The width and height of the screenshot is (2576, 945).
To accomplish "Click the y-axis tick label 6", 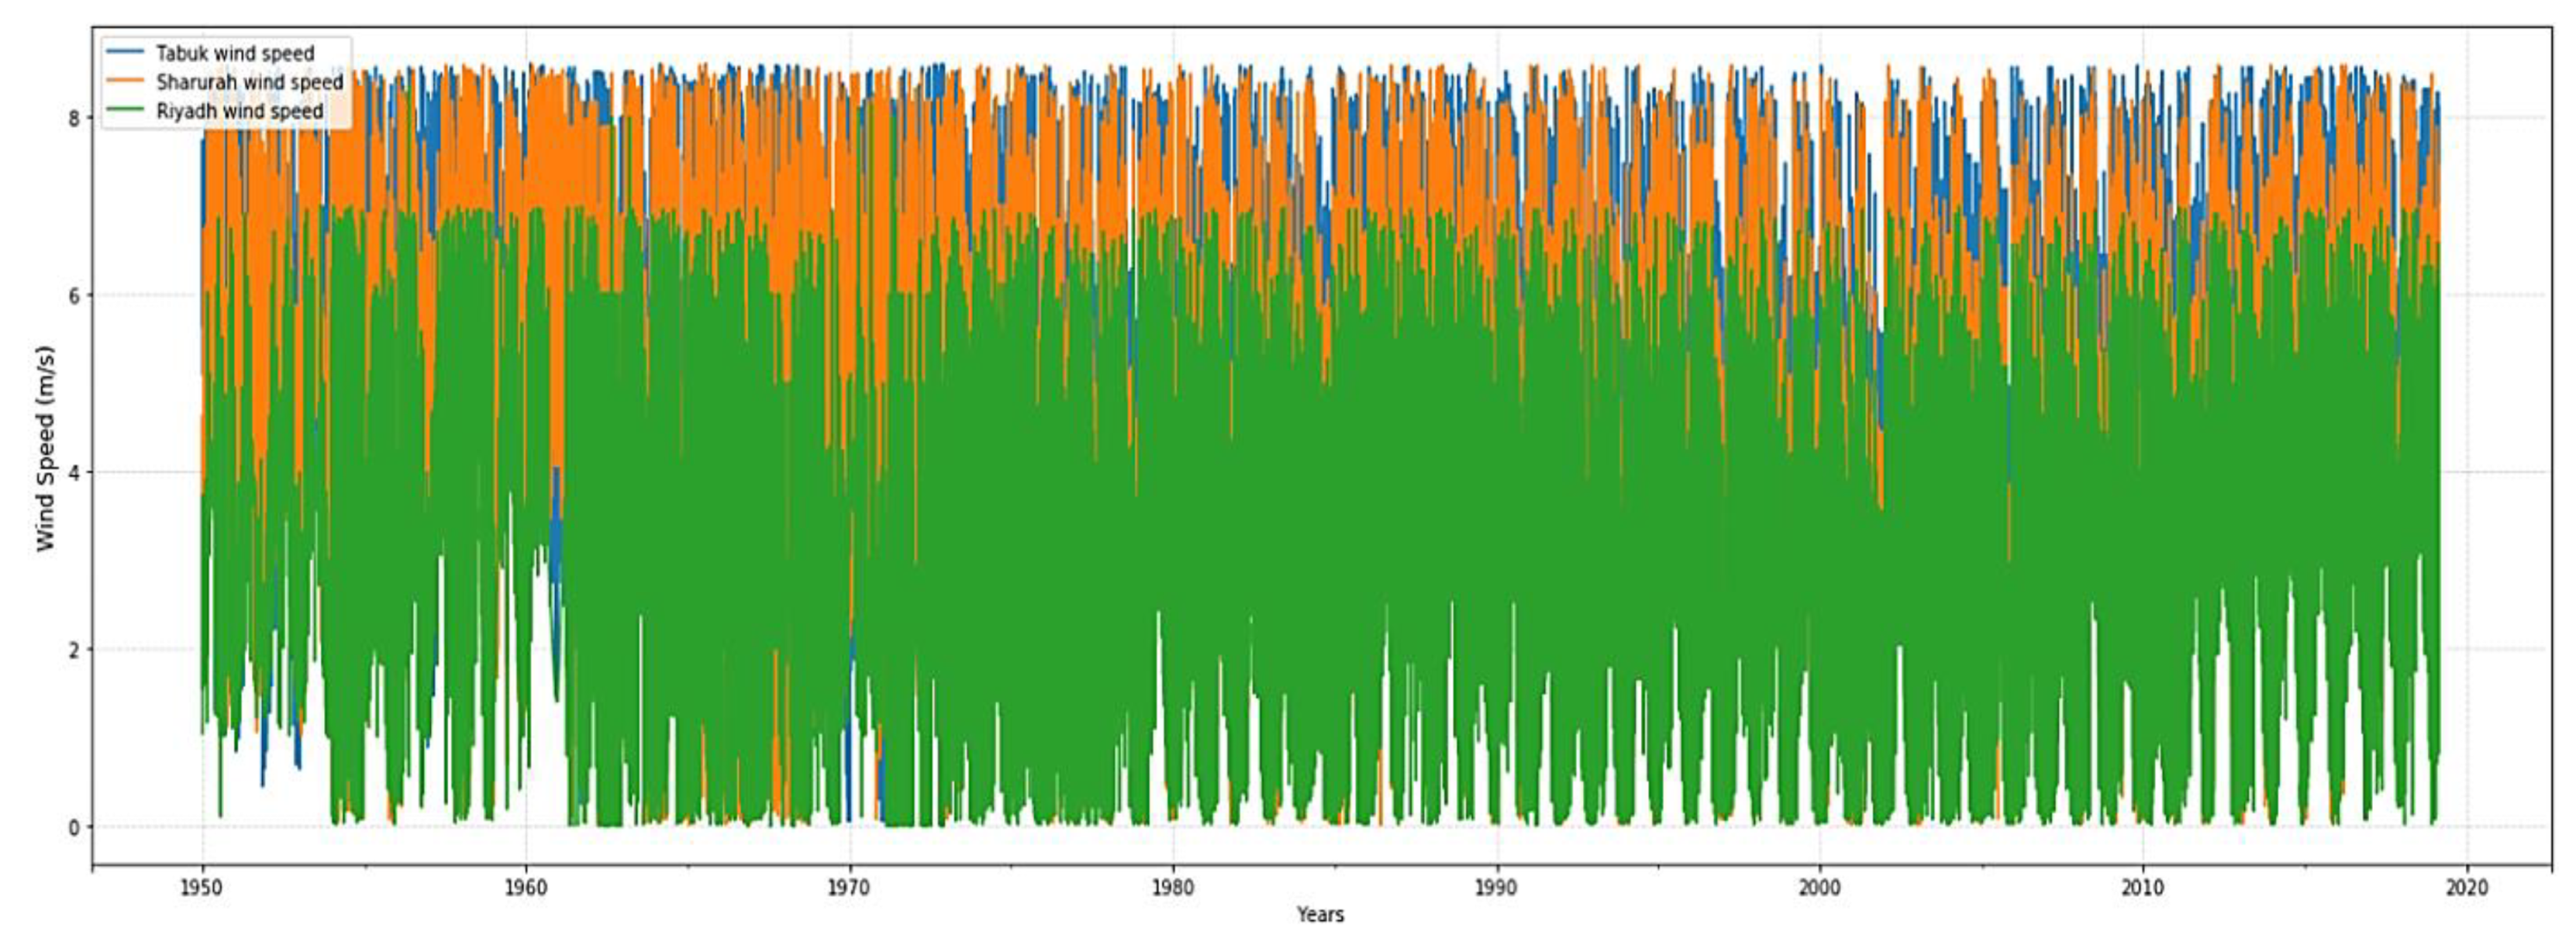I will (x=74, y=295).
